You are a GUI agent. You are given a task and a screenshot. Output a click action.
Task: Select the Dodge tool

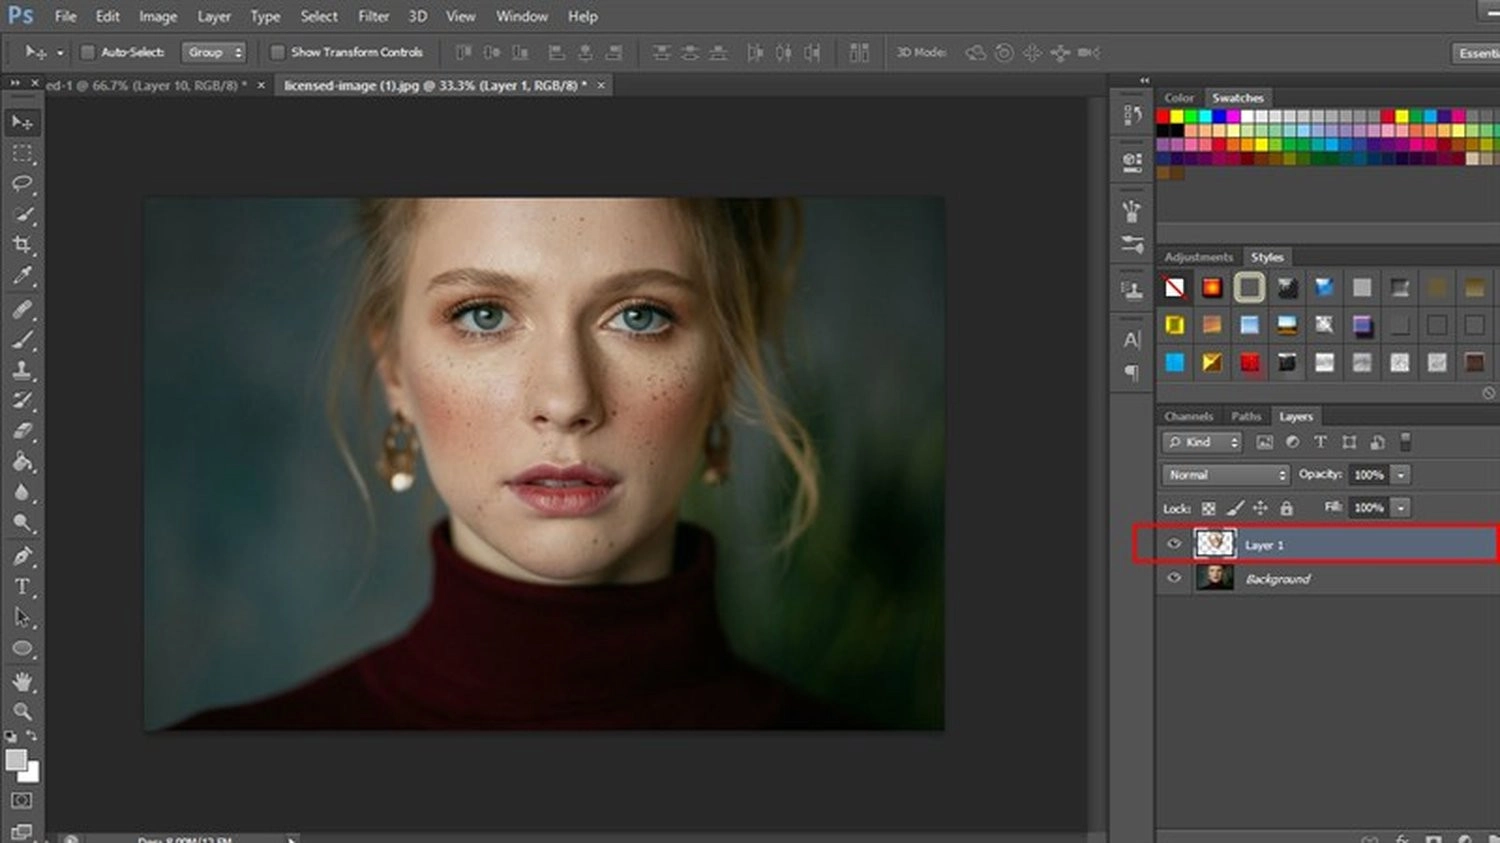point(22,522)
